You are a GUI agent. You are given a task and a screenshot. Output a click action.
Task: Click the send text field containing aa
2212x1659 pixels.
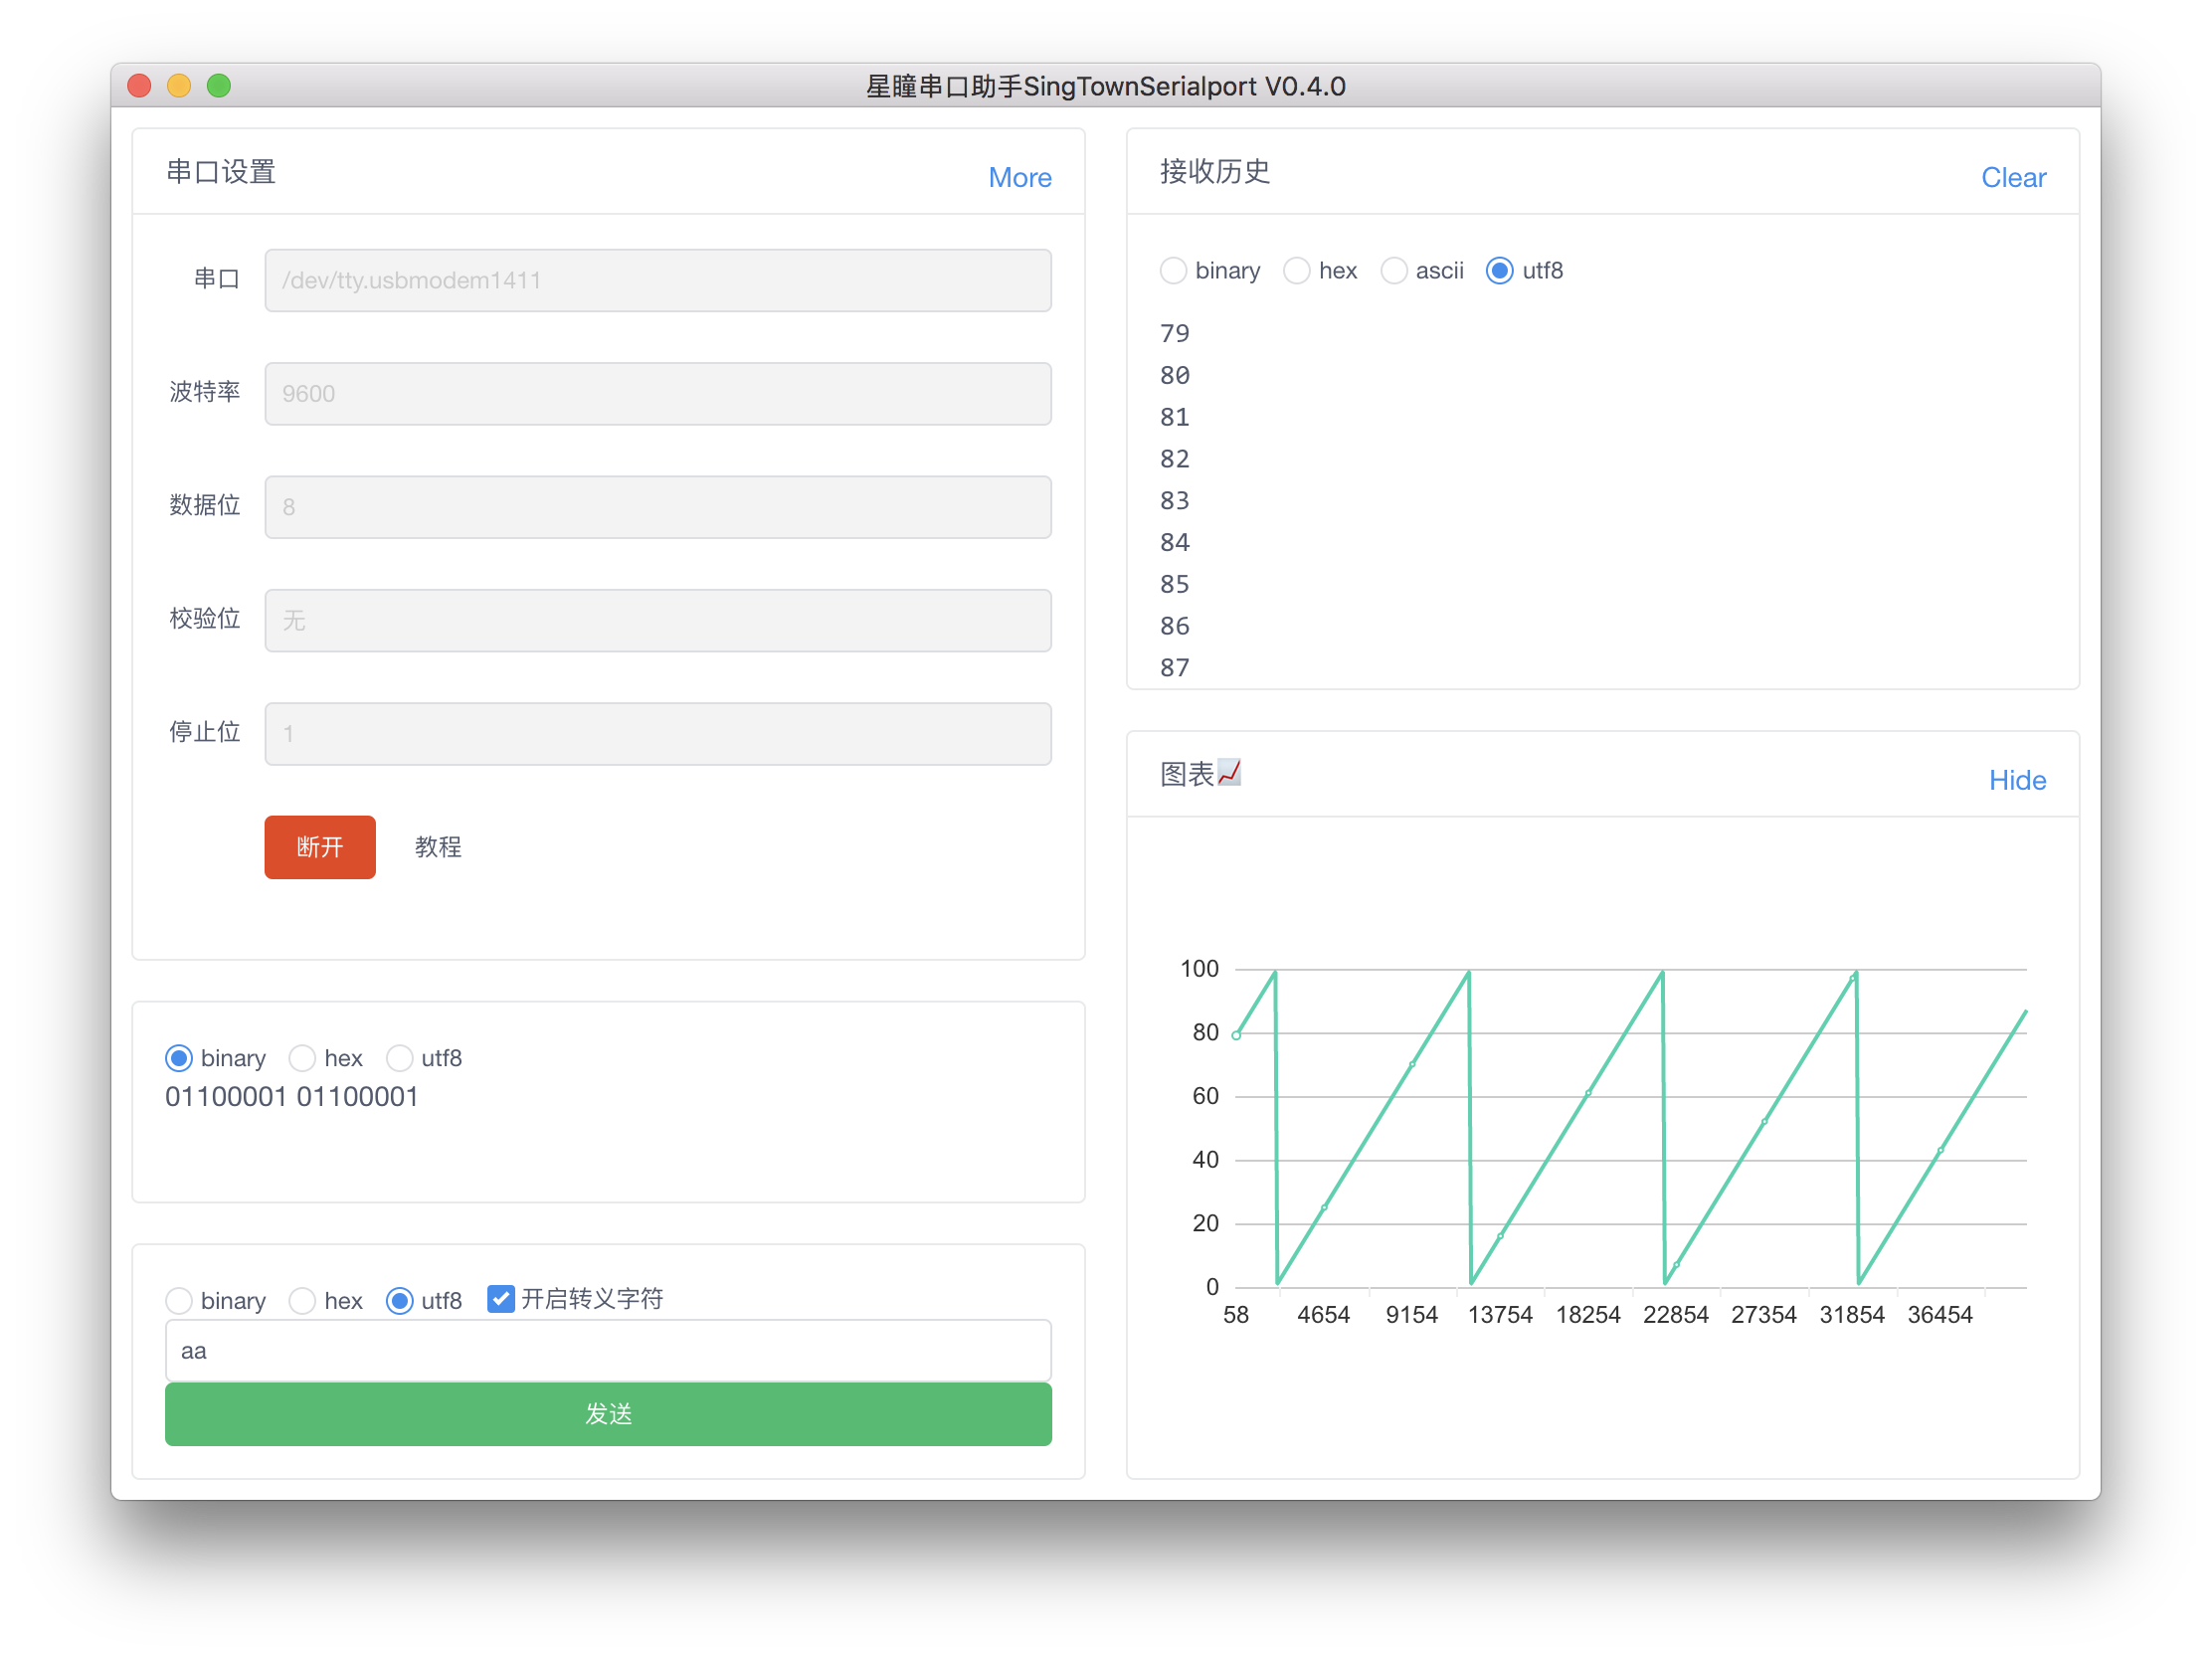[607, 1351]
